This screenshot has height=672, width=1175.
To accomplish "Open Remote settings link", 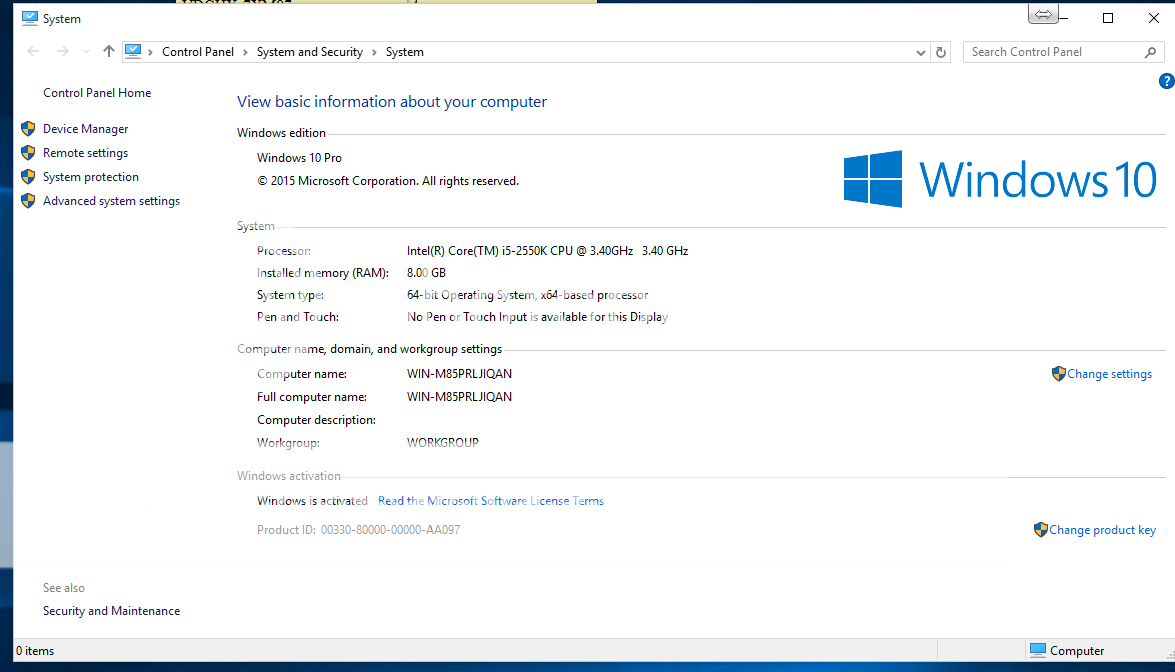I will 85,153.
